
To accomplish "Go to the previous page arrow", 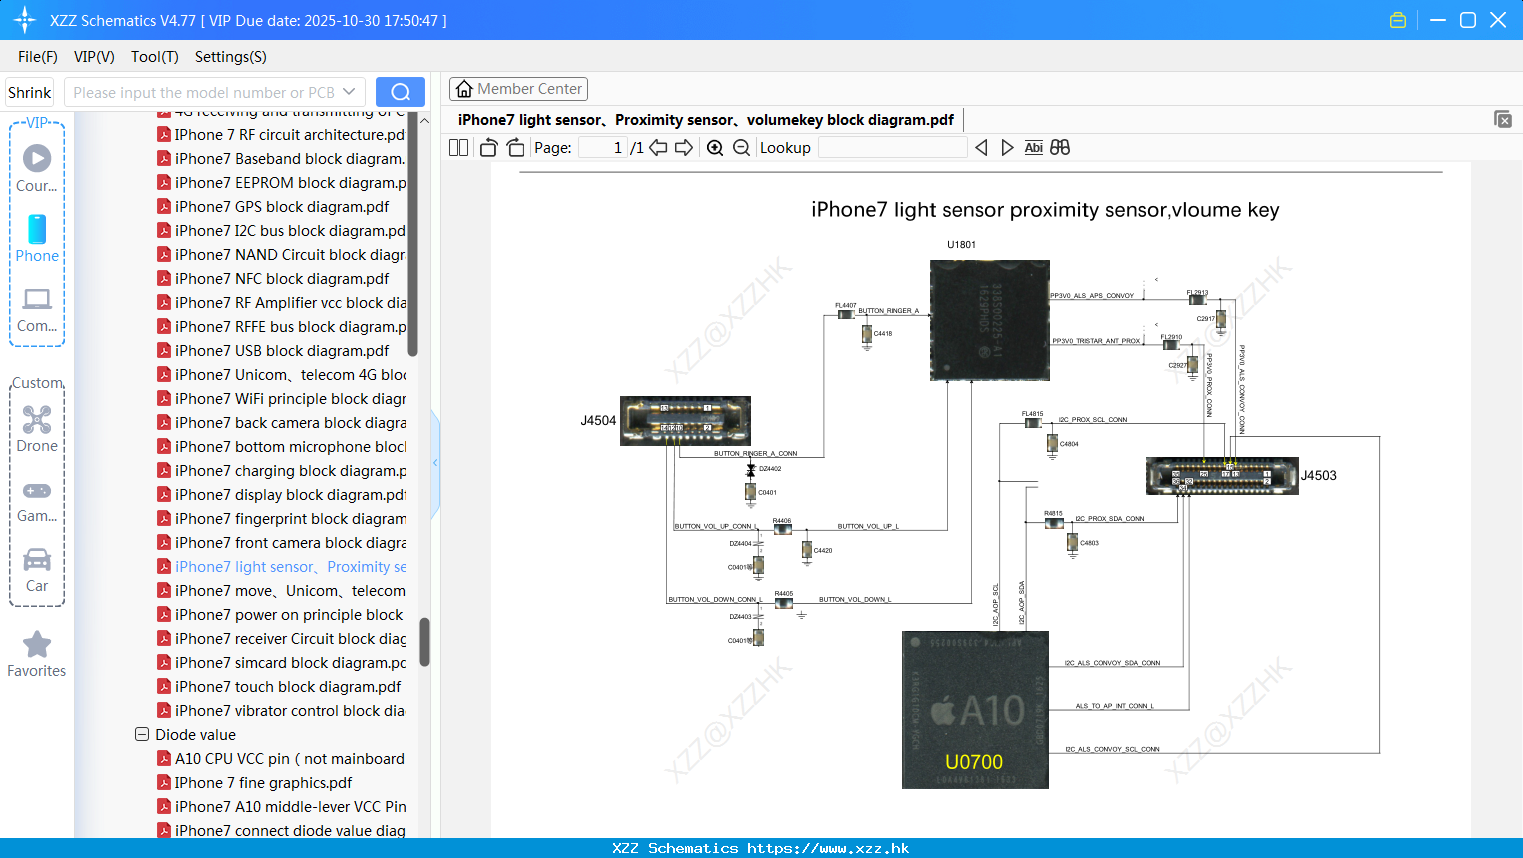I will pyautogui.click(x=658, y=148).
